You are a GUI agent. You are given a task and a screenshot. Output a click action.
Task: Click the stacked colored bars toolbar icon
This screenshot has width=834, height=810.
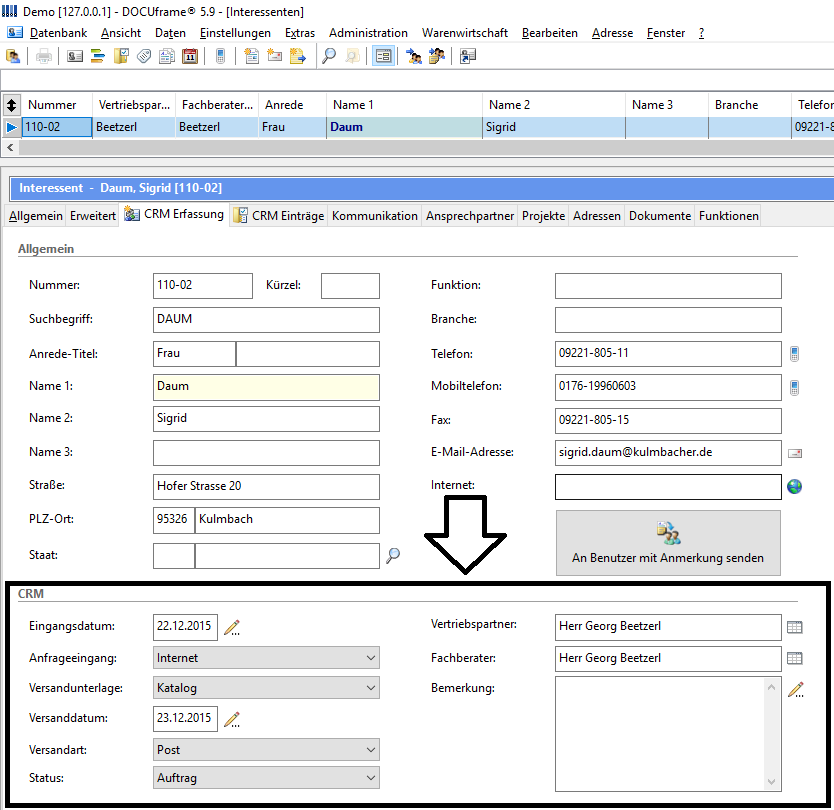[x=98, y=56]
